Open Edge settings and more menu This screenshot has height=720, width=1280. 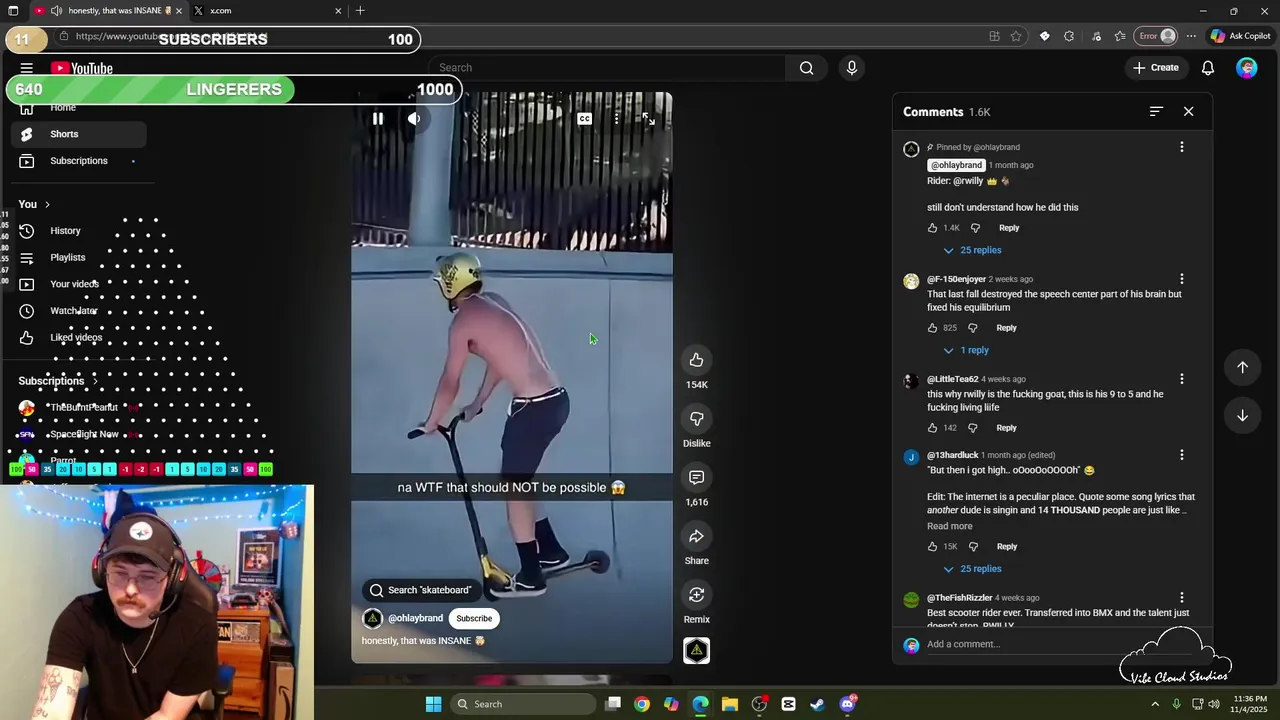coord(1191,36)
